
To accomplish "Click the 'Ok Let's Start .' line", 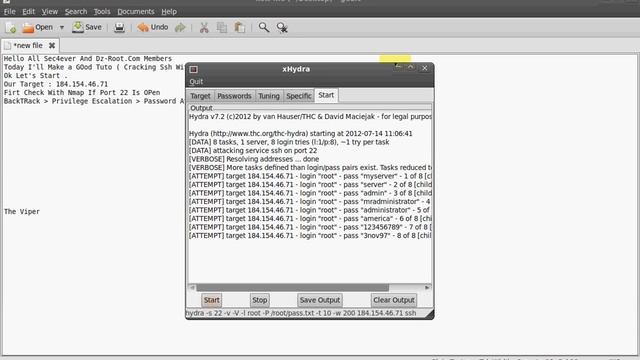I will coord(36,76).
